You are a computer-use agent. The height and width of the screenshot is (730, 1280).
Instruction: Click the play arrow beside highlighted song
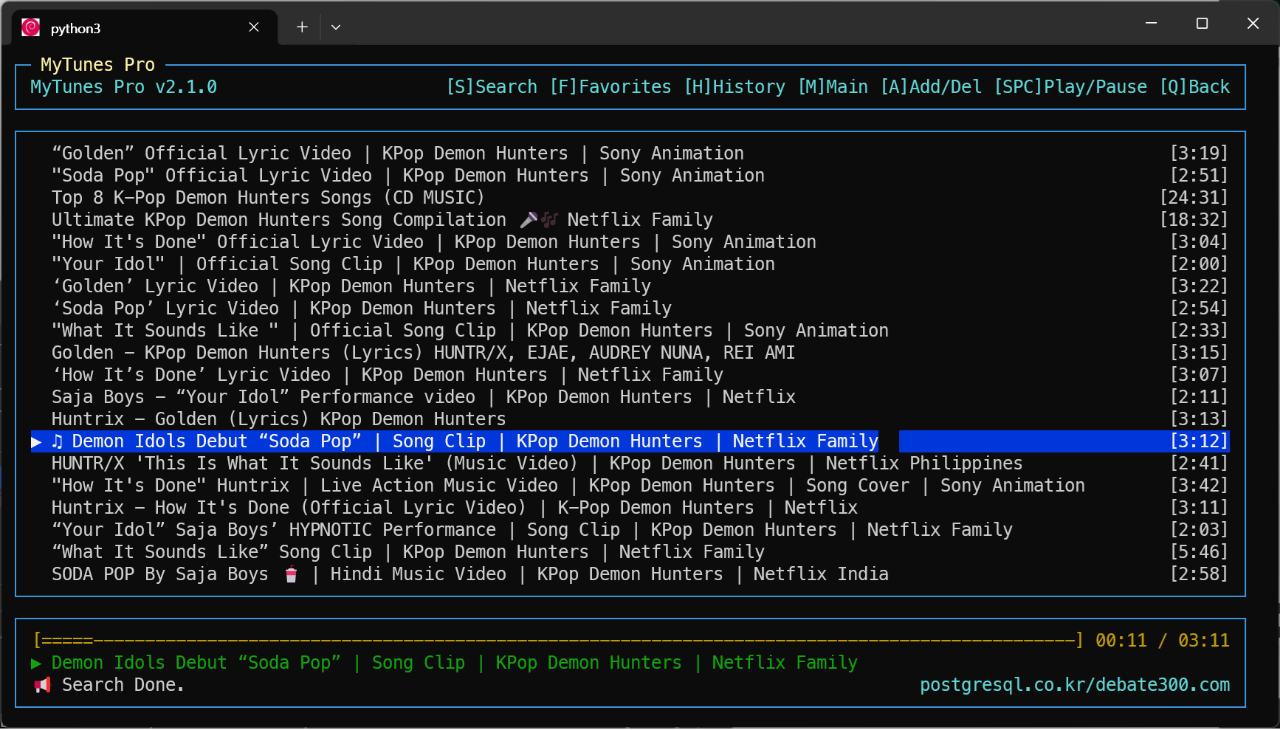(37, 441)
